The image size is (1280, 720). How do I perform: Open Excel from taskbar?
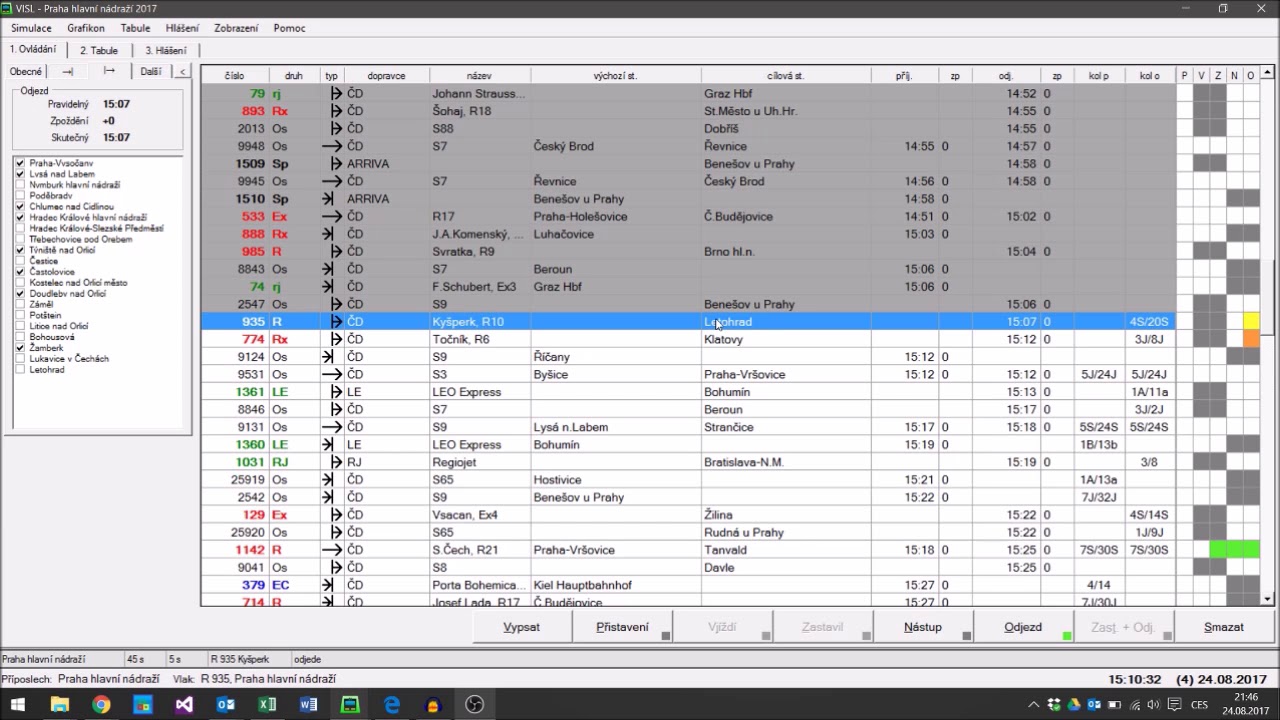(x=267, y=705)
